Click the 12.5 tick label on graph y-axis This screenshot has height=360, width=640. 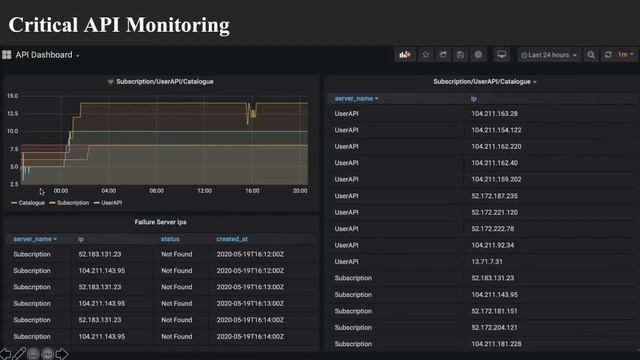point(13,113)
